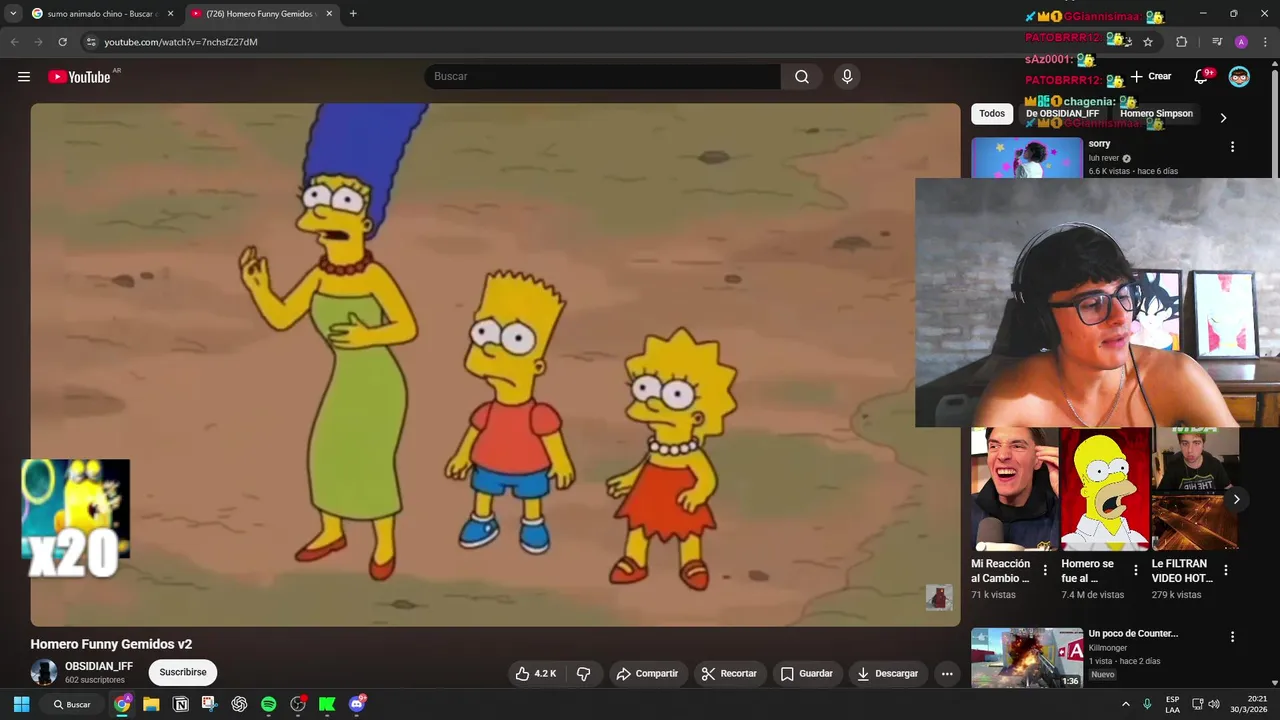1280x720 pixels.
Task: View site information next to the URL
Action: coord(91,42)
